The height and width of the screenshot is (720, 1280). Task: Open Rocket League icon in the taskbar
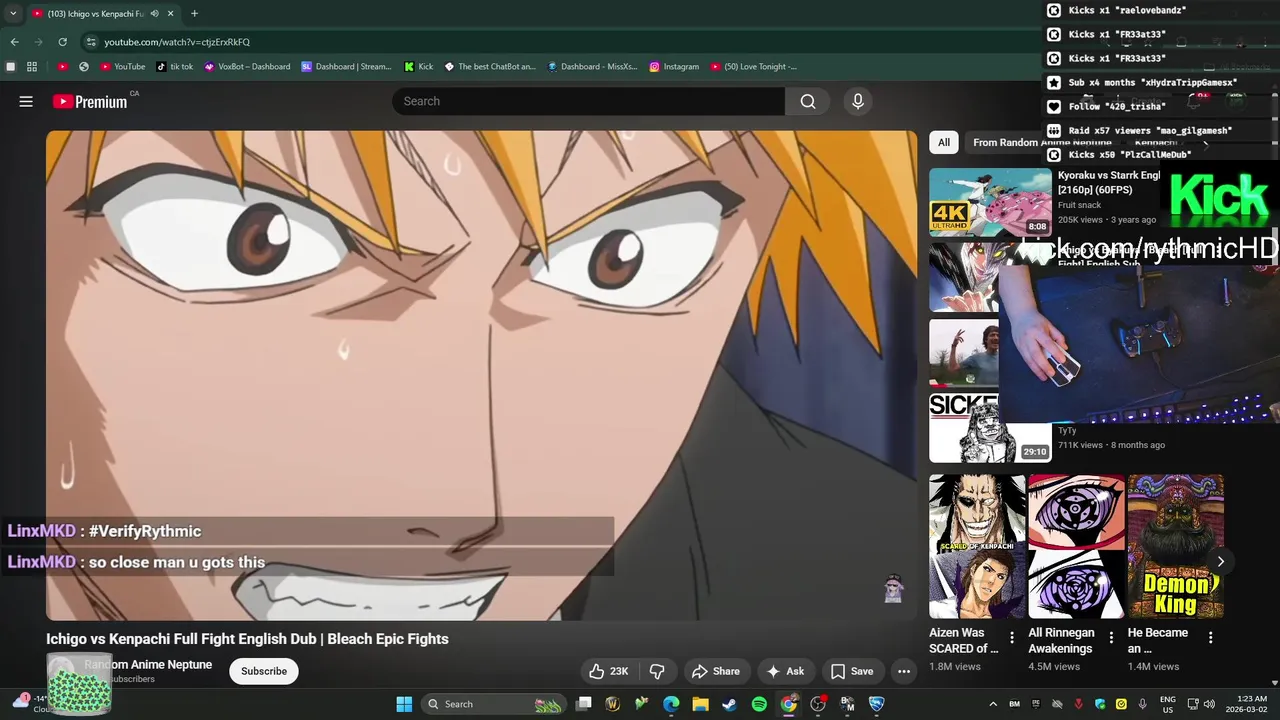coord(876,704)
